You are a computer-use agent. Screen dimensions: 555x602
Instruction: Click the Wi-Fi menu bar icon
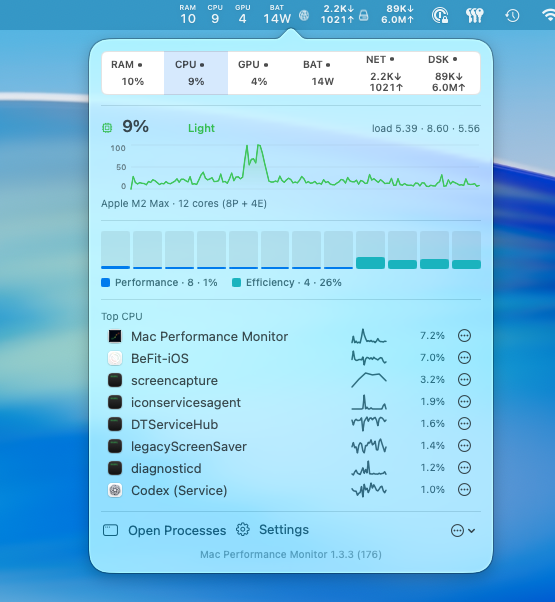549,15
